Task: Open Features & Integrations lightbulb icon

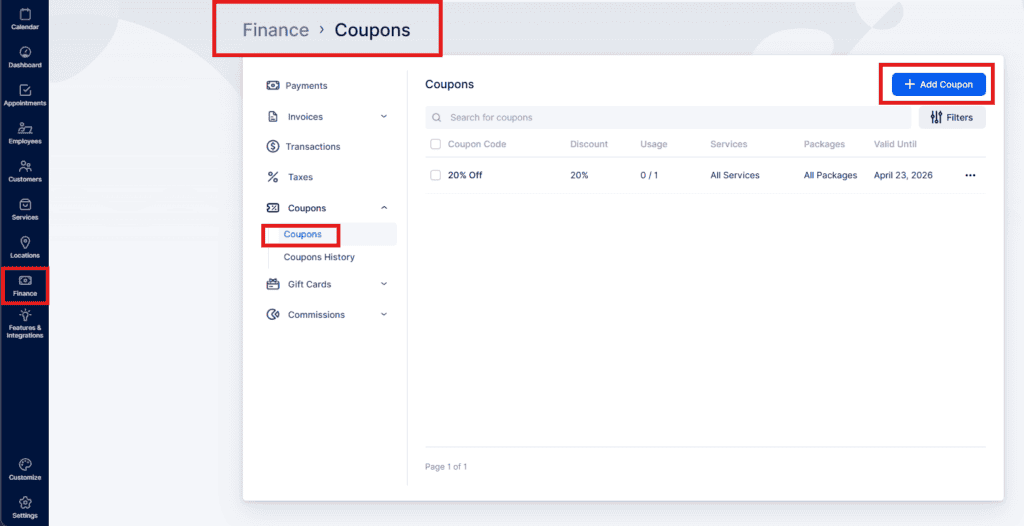Action: (25, 315)
